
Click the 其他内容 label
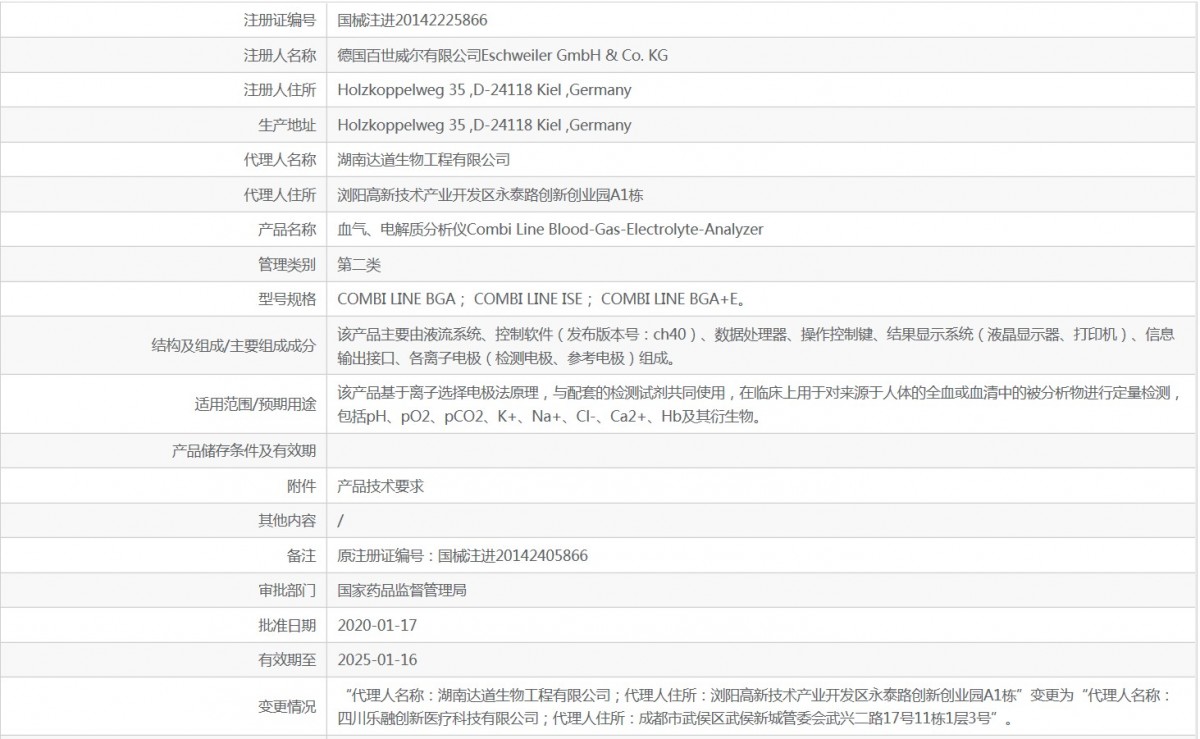pos(287,521)
